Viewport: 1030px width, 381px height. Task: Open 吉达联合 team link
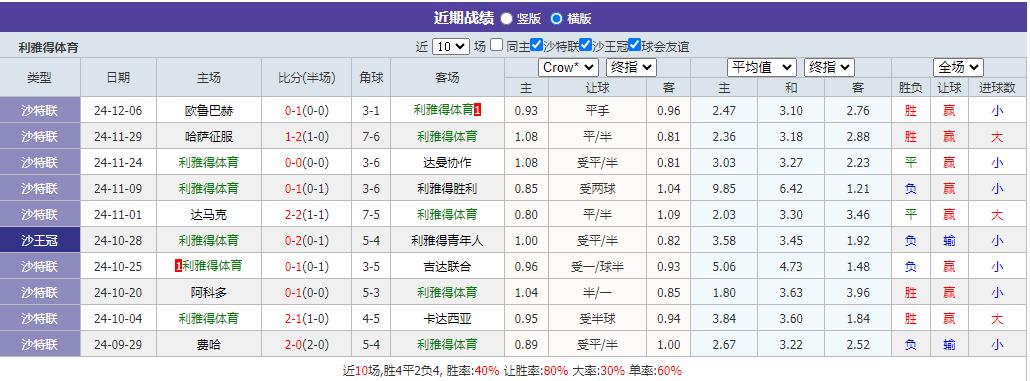(x=447, y=267)
